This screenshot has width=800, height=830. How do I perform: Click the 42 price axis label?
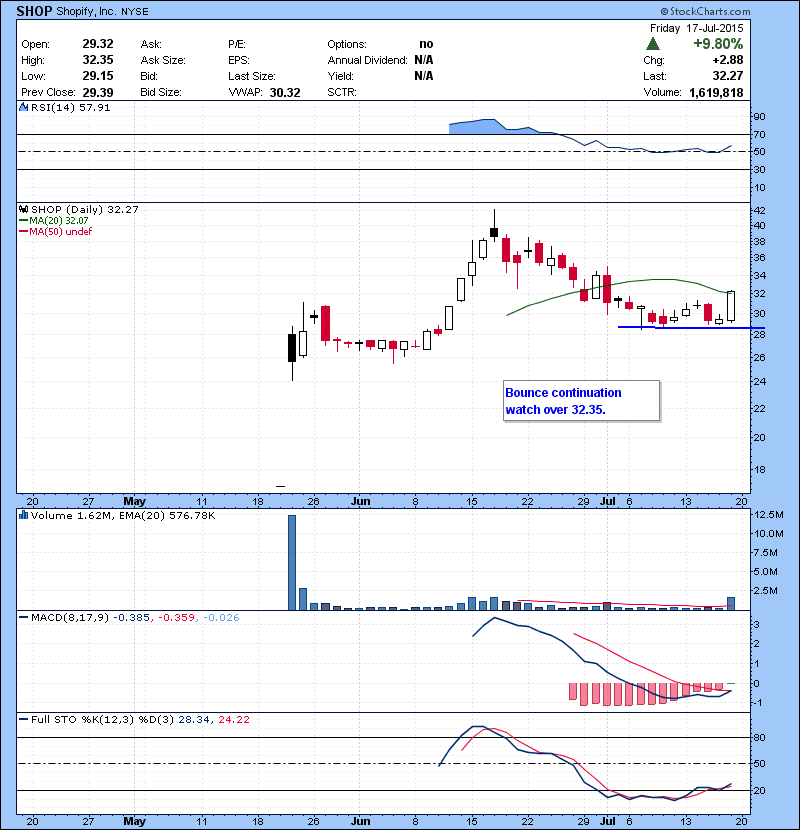point(759,211)
